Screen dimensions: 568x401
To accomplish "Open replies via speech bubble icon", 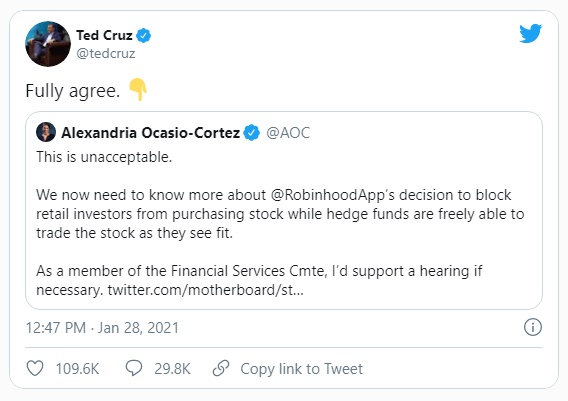I will click(134, 368).
